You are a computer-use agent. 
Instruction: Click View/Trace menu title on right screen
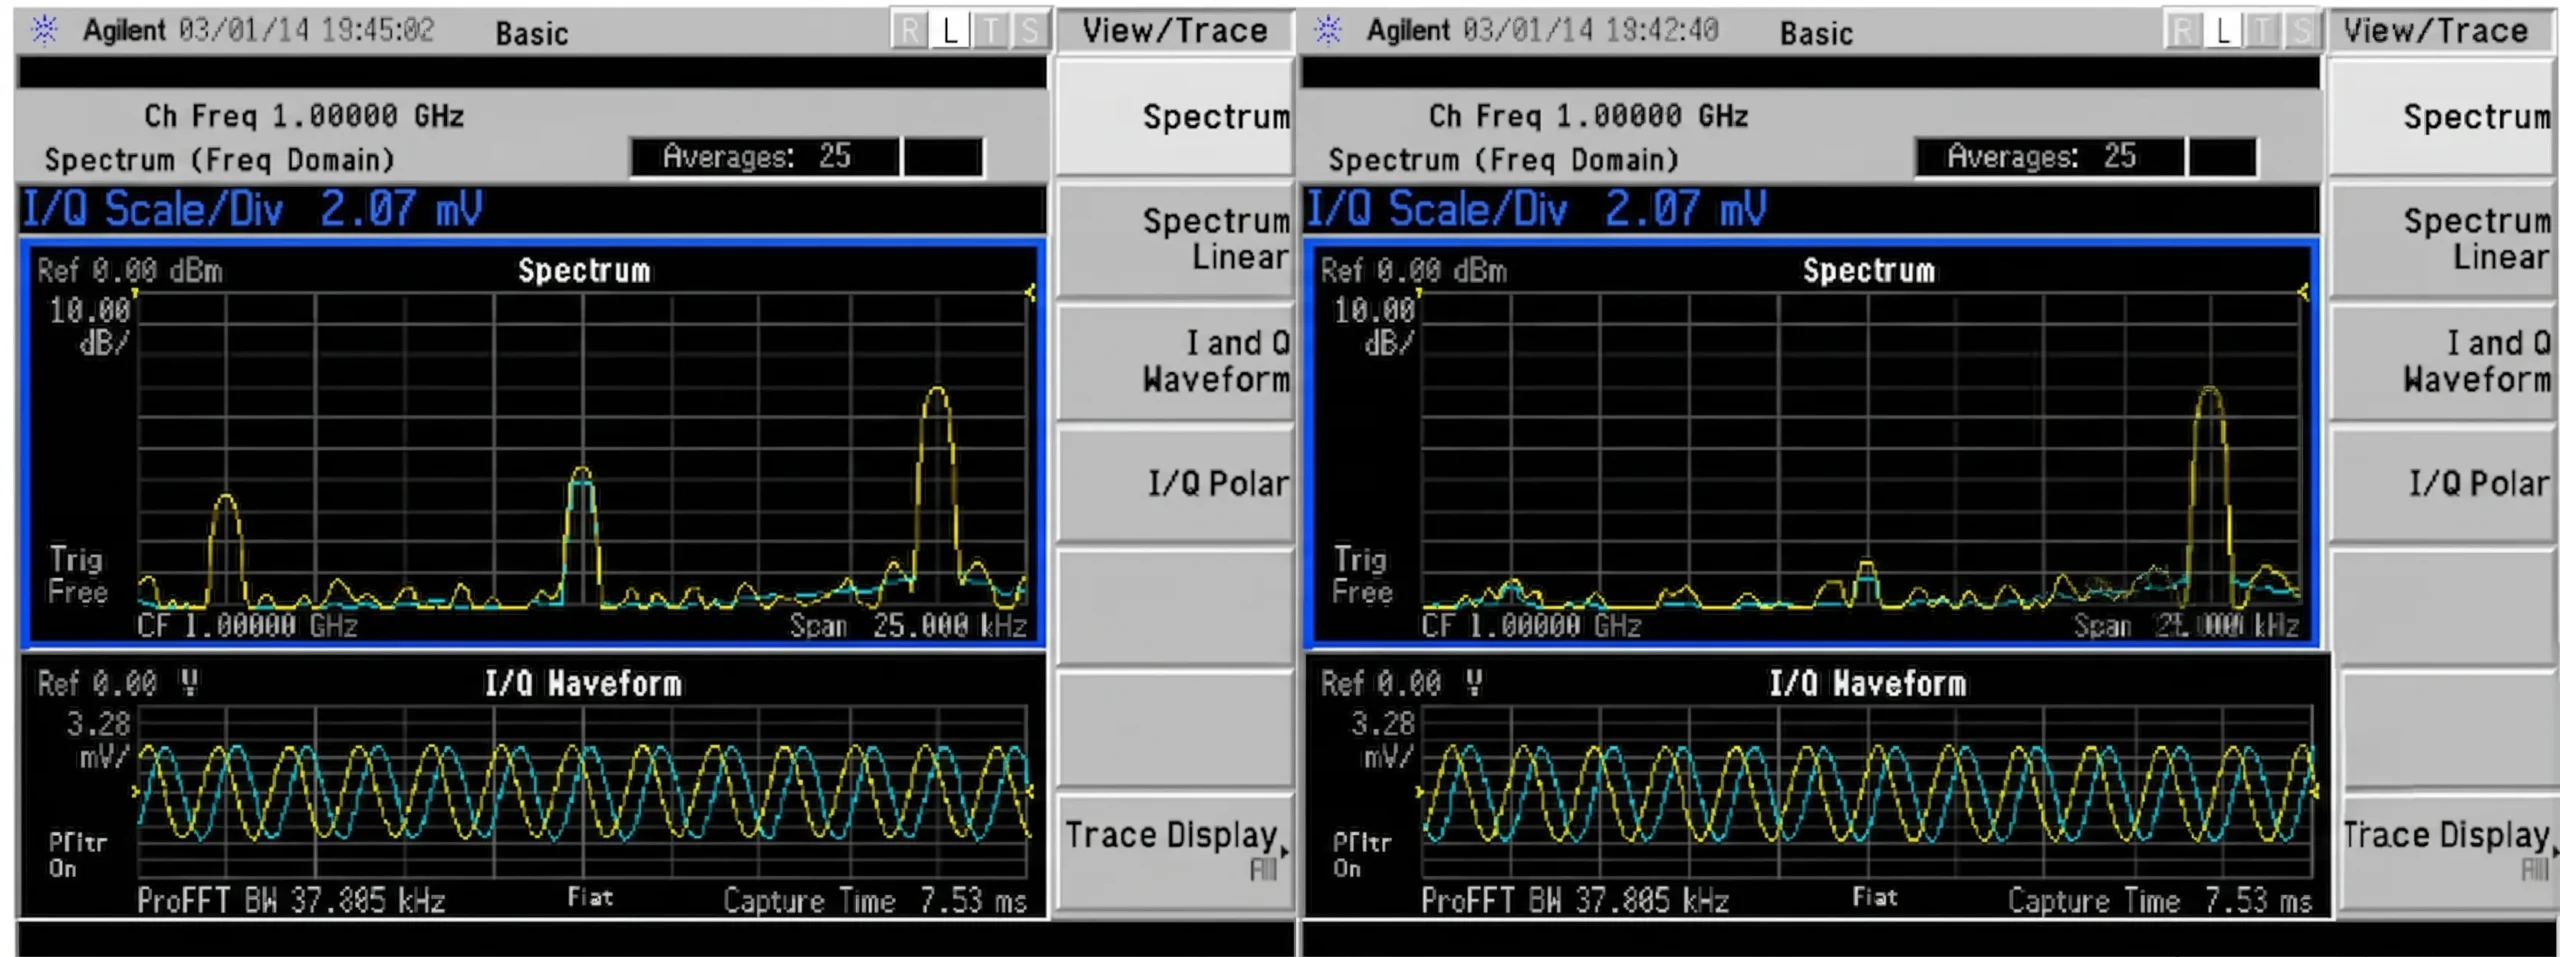tap(2435, 31)
